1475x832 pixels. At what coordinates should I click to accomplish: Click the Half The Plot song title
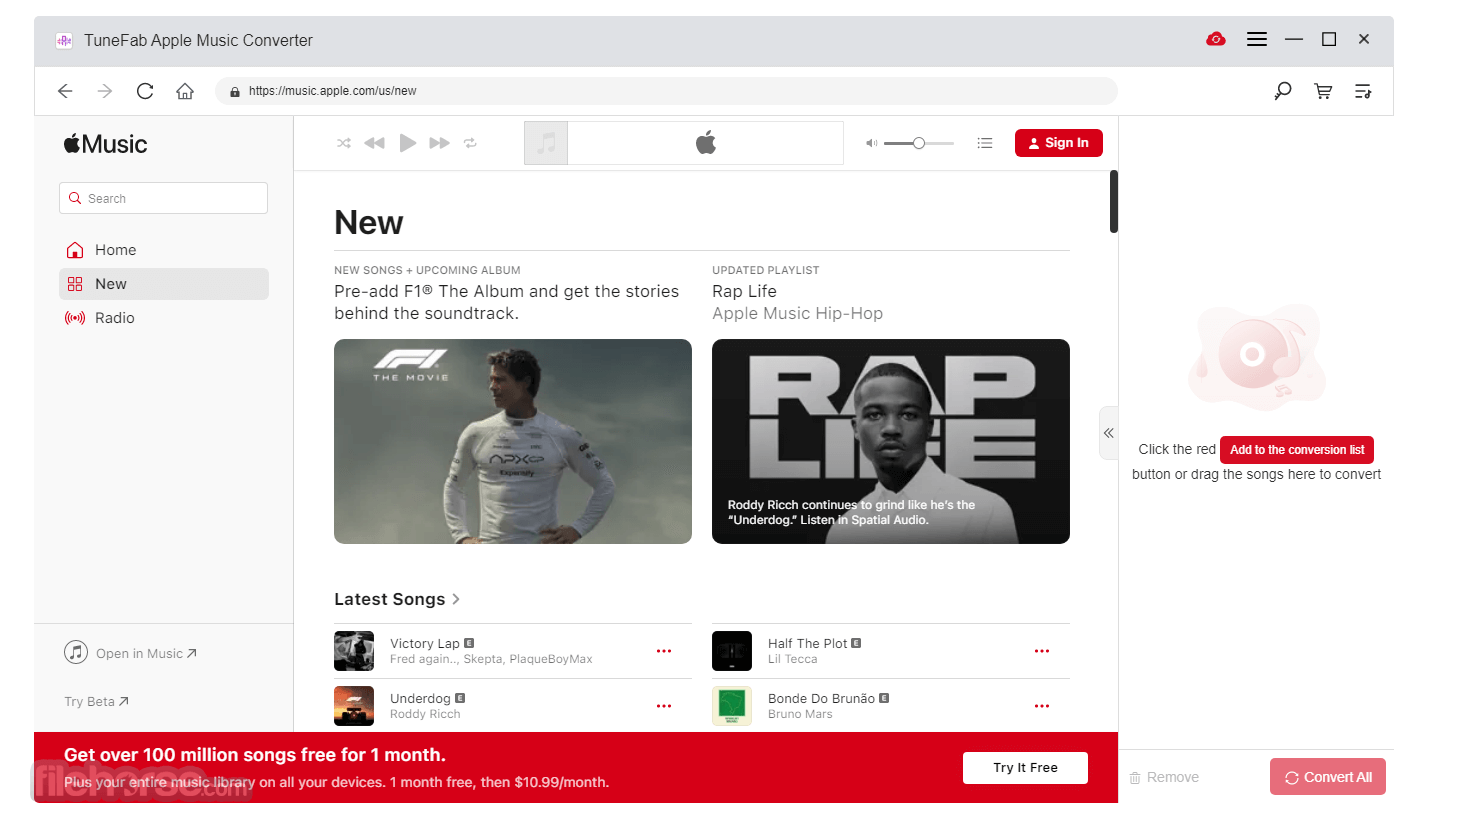(807, 643)
